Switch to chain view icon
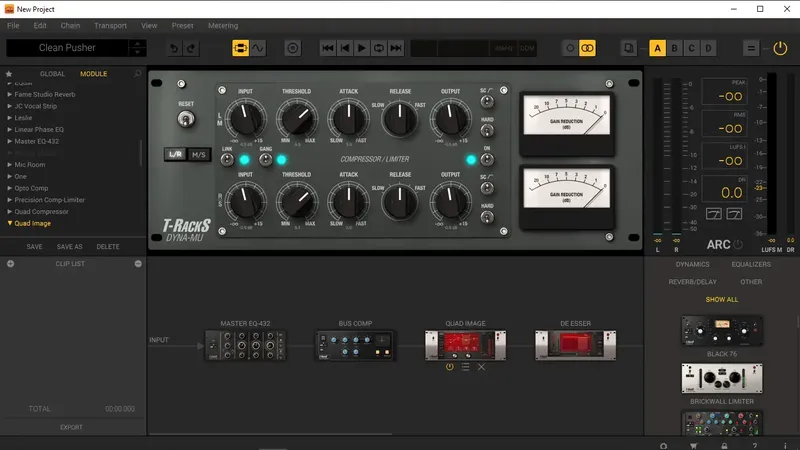This screenshot has width=800, height=450. pos(240,48)
